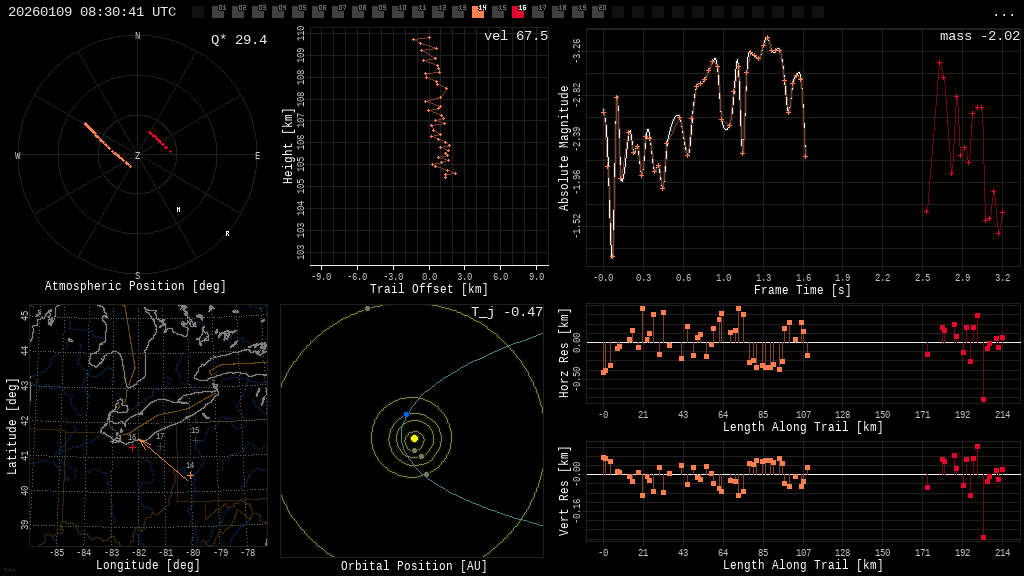The height and width of the screenshot is (576, 1024).
Task: Select the station 20 indicator in top bar
Action: pos(598,12)
